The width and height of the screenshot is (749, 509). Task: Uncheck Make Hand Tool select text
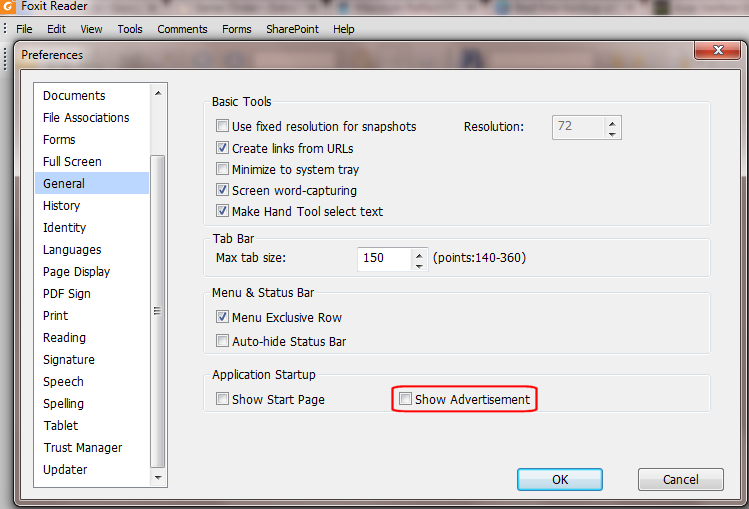(x=222, y=211)
